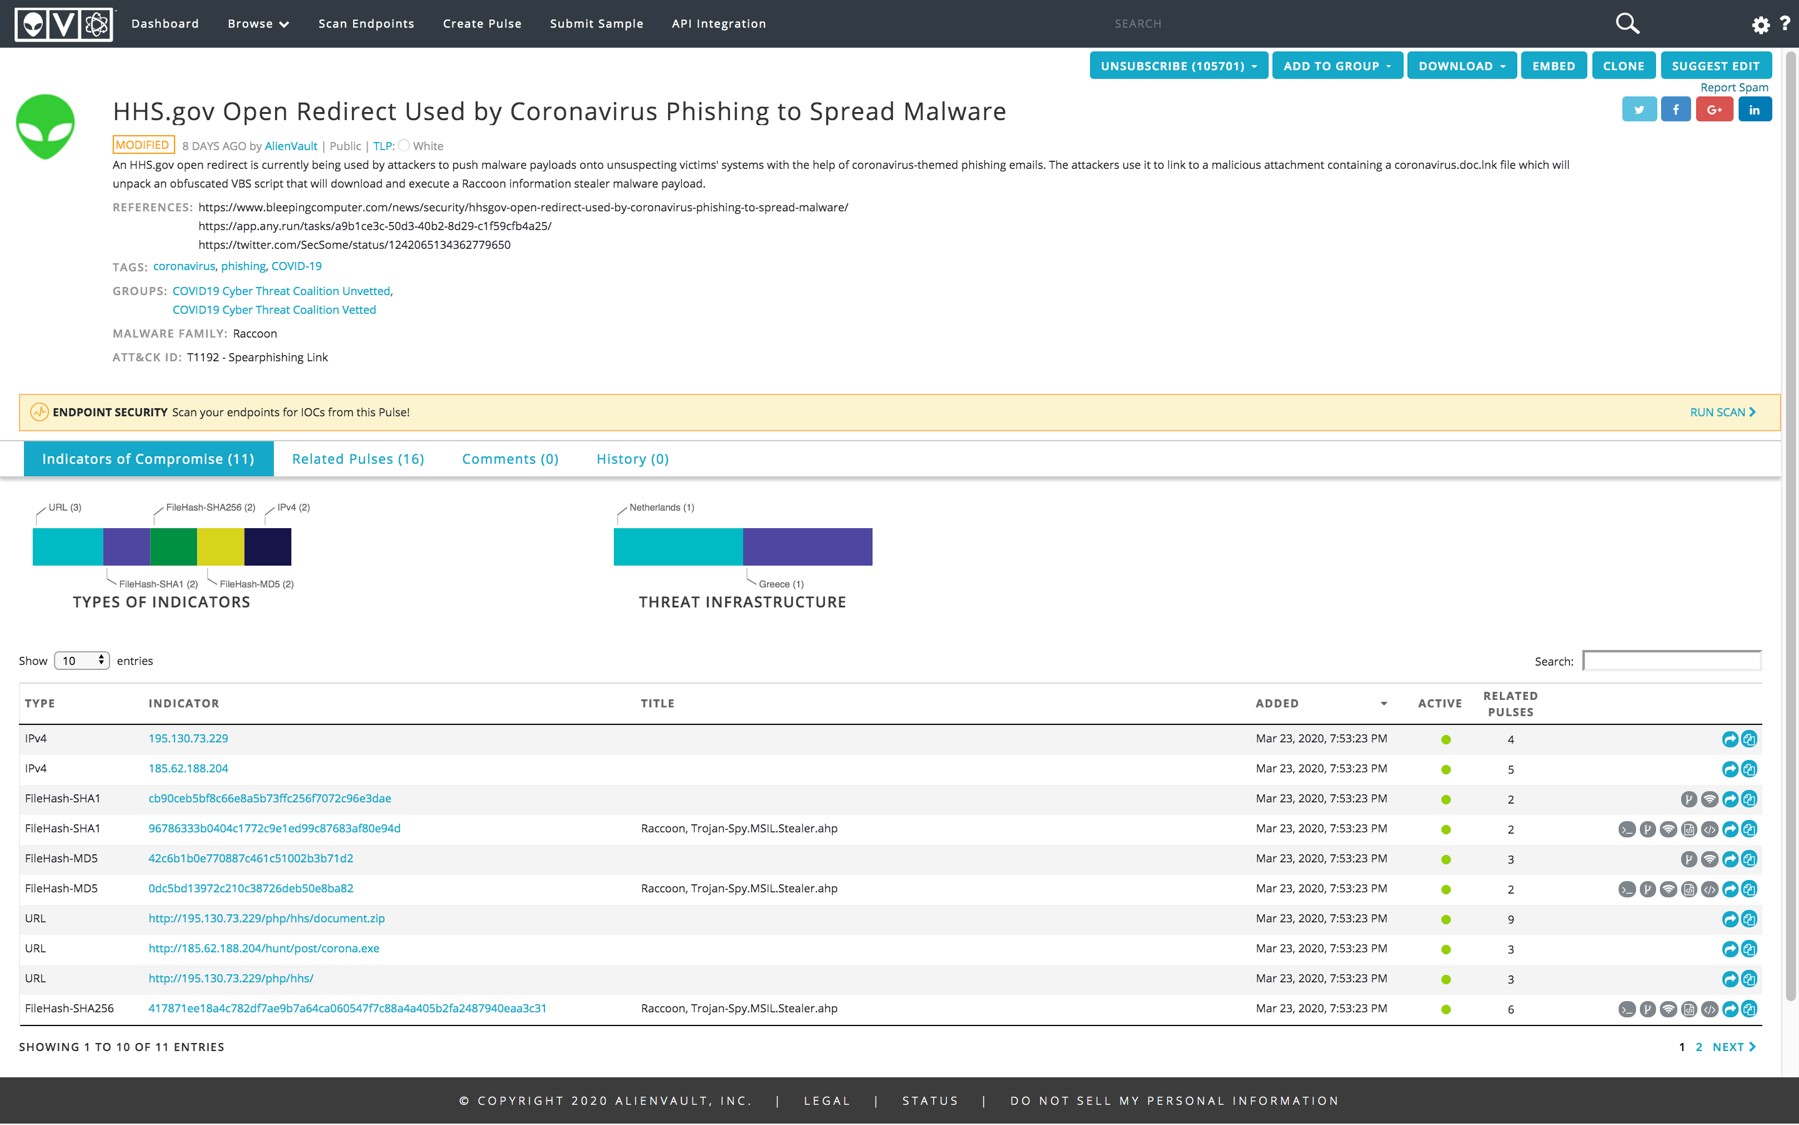This screenshot has width=1799, height=1125.
Task: Click copy icon for 185.62.188.204 row
Action: 1749,769
